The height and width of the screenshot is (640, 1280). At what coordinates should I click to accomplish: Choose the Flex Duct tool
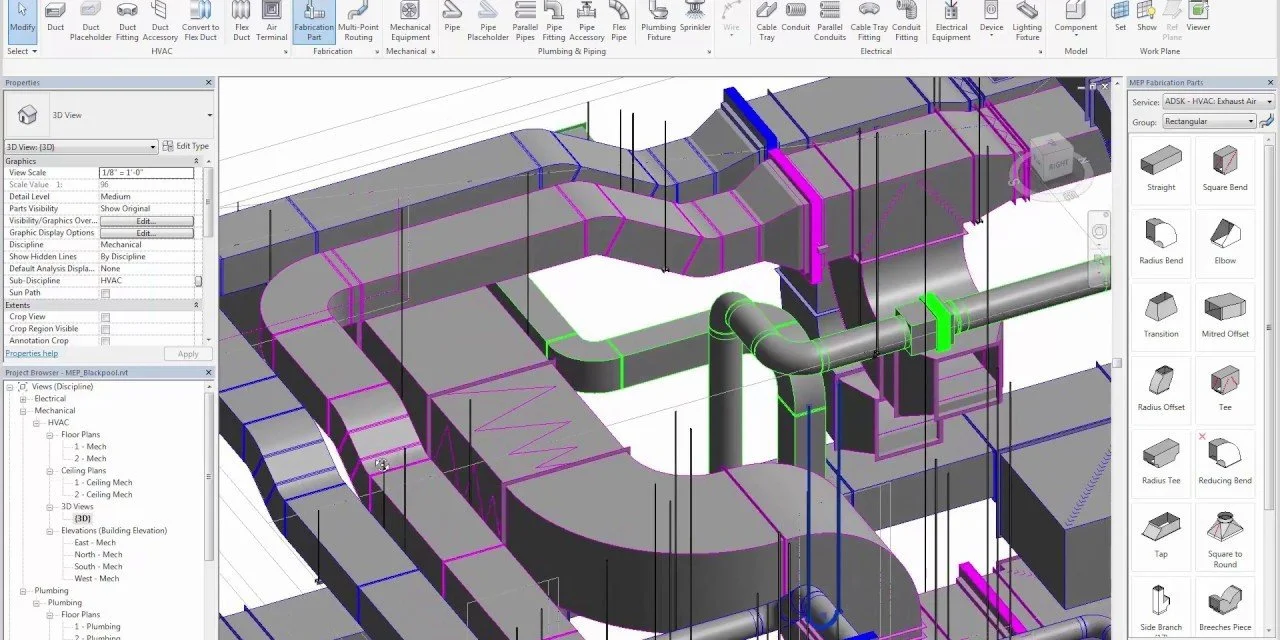click(x=242, y=20)
